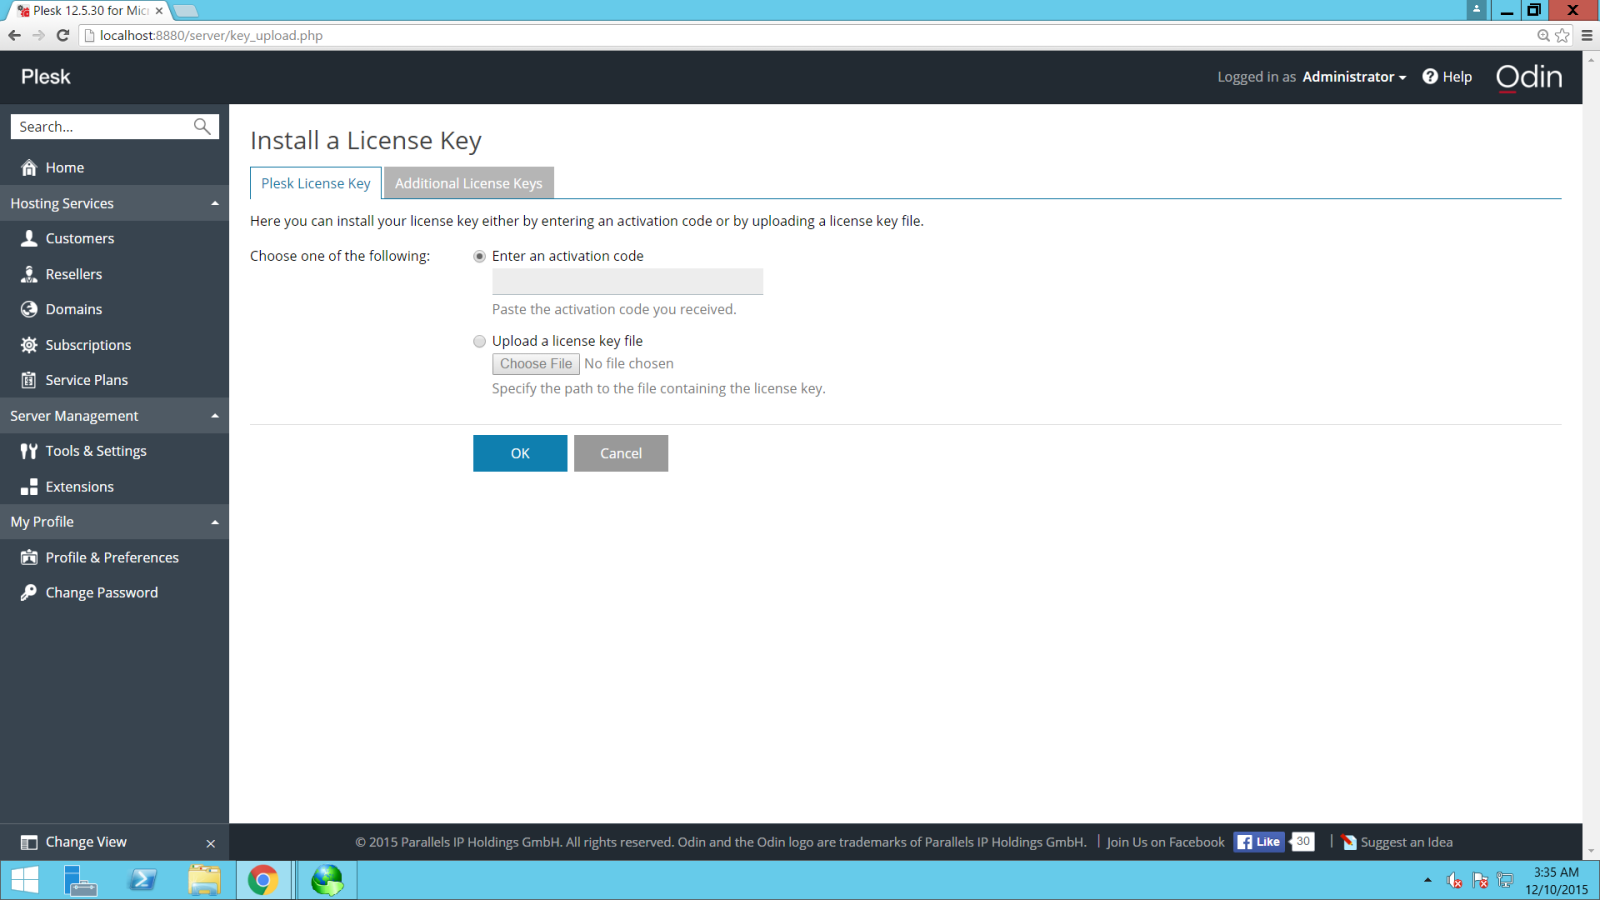Bookmark page with the star icon
Image resolution: width=1600 pixels, height=900 pixels.
tap(1562, 35)
